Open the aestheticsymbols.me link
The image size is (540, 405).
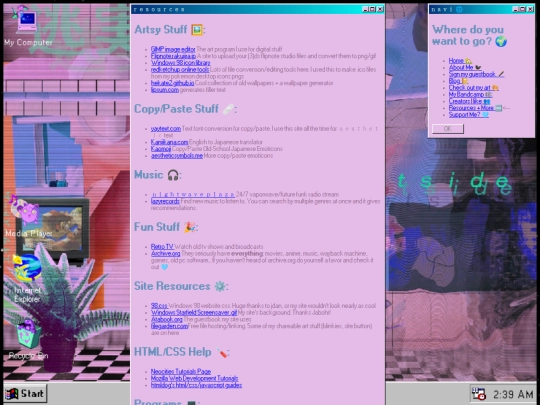177,156
